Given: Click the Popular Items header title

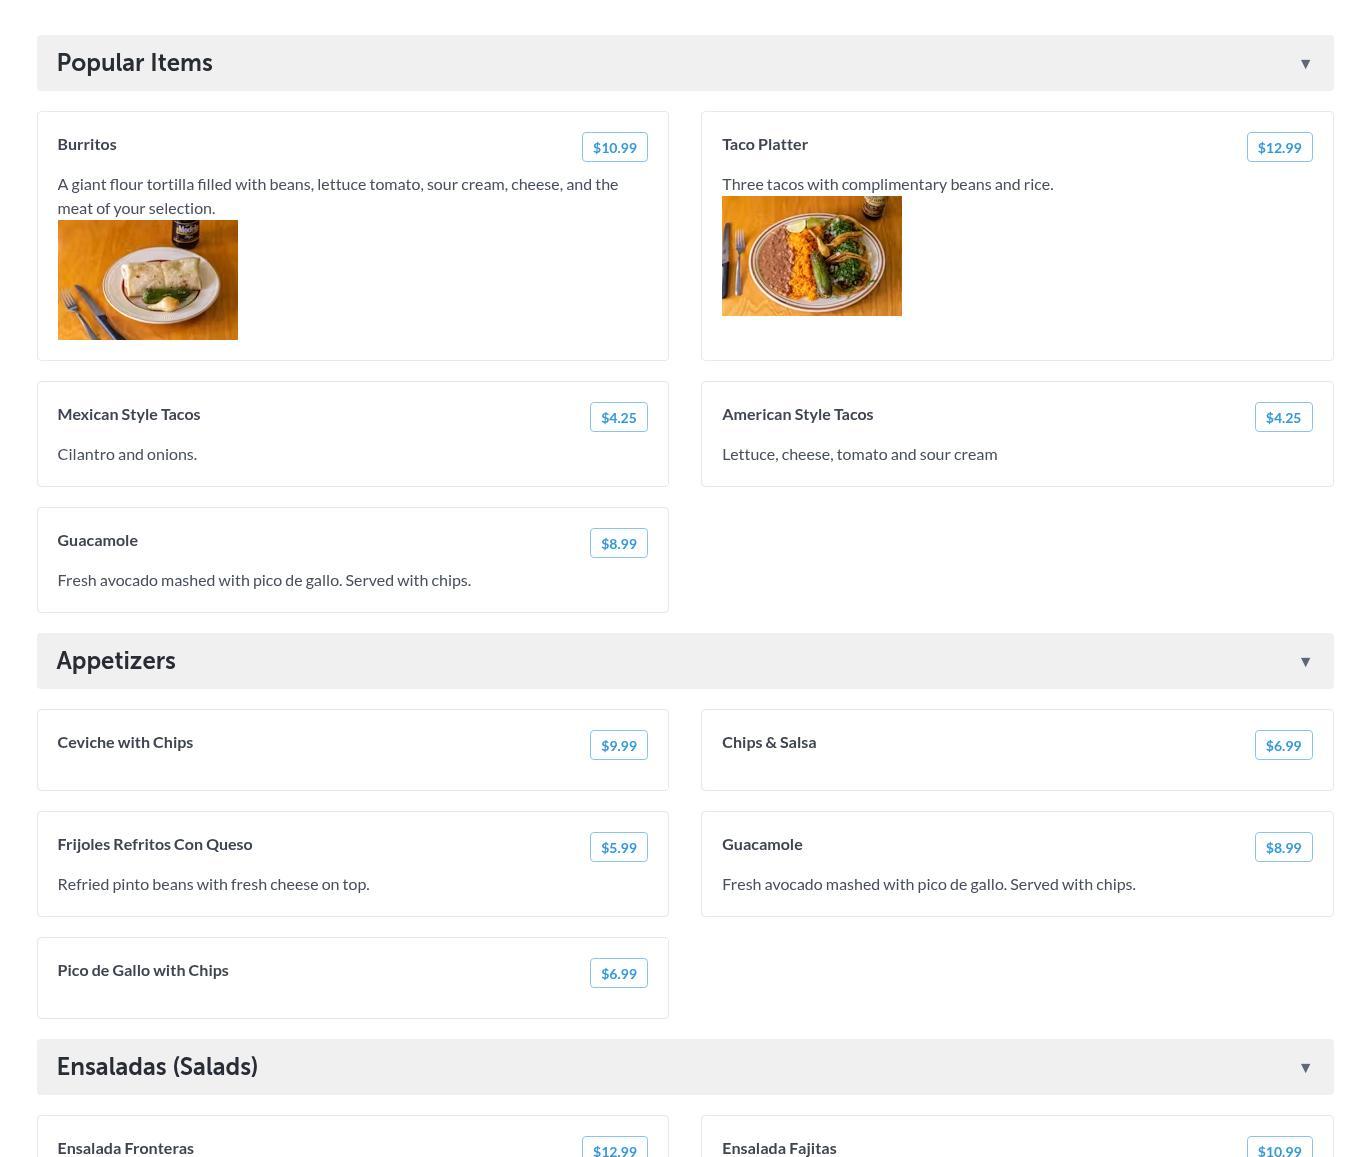Looking at the screenshot, I should click(x=135, y=63).
